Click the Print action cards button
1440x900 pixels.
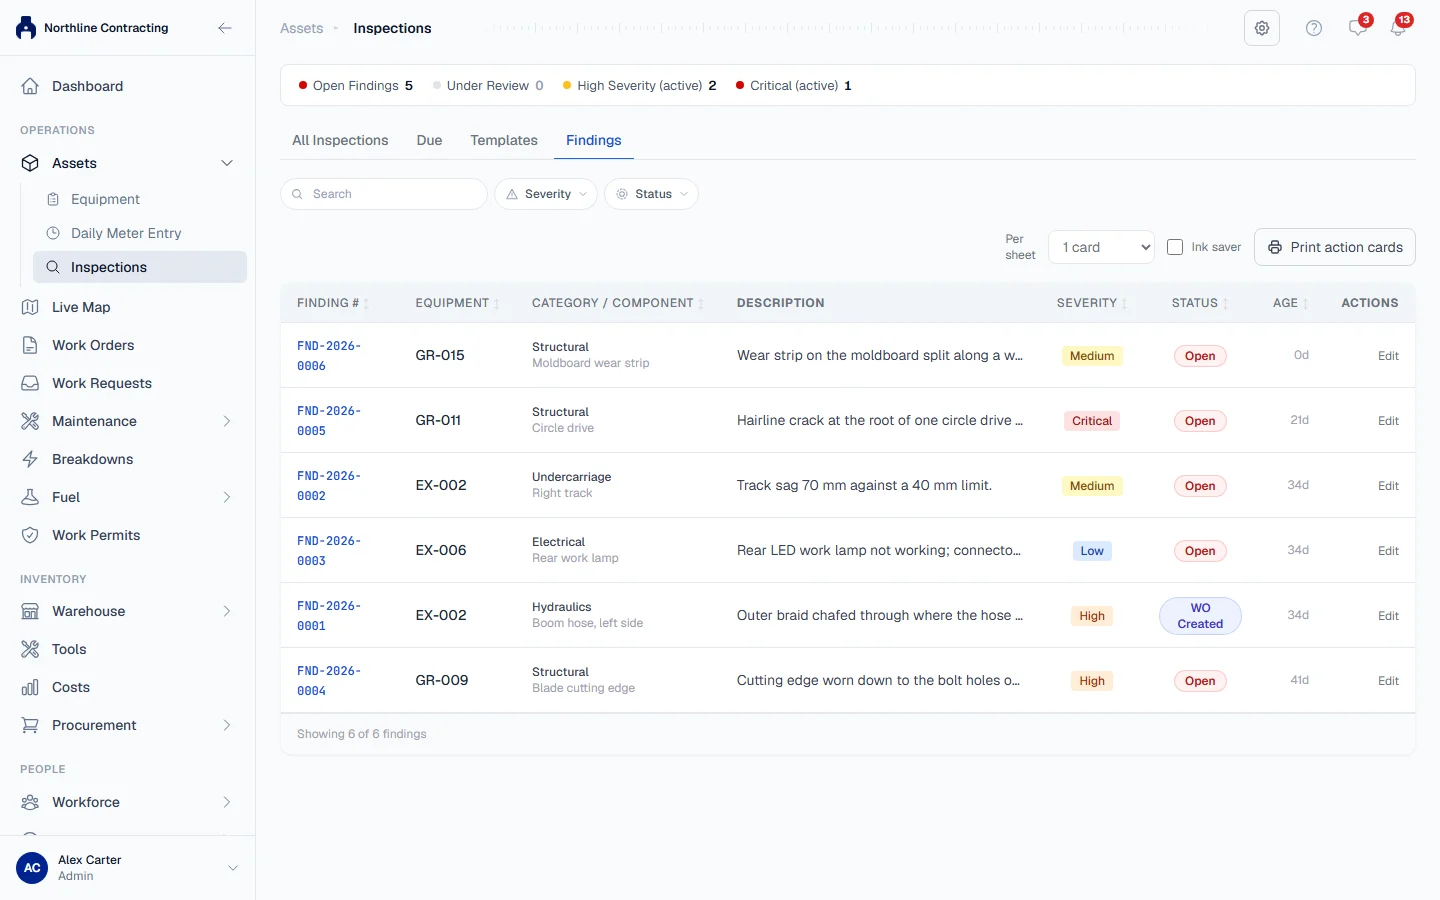click(1335, 247)
